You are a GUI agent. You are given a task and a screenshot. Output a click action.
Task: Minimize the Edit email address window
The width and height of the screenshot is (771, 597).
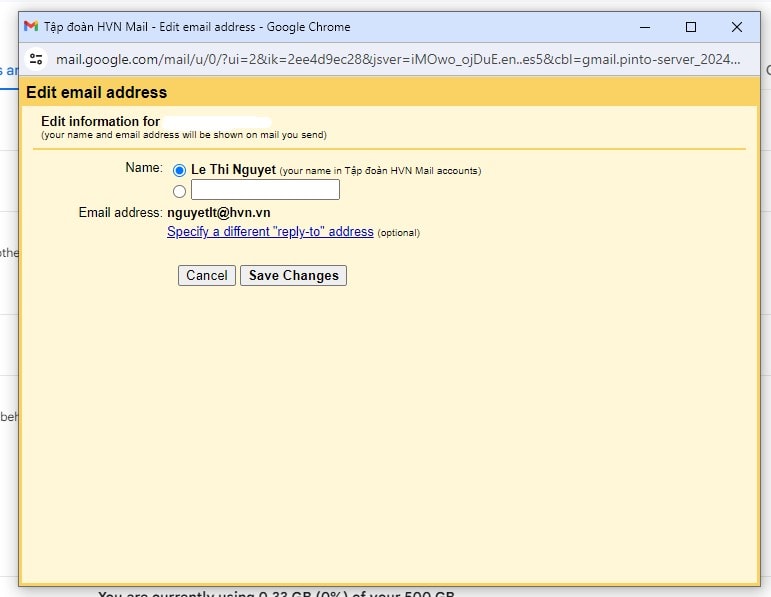pos(645,27)
